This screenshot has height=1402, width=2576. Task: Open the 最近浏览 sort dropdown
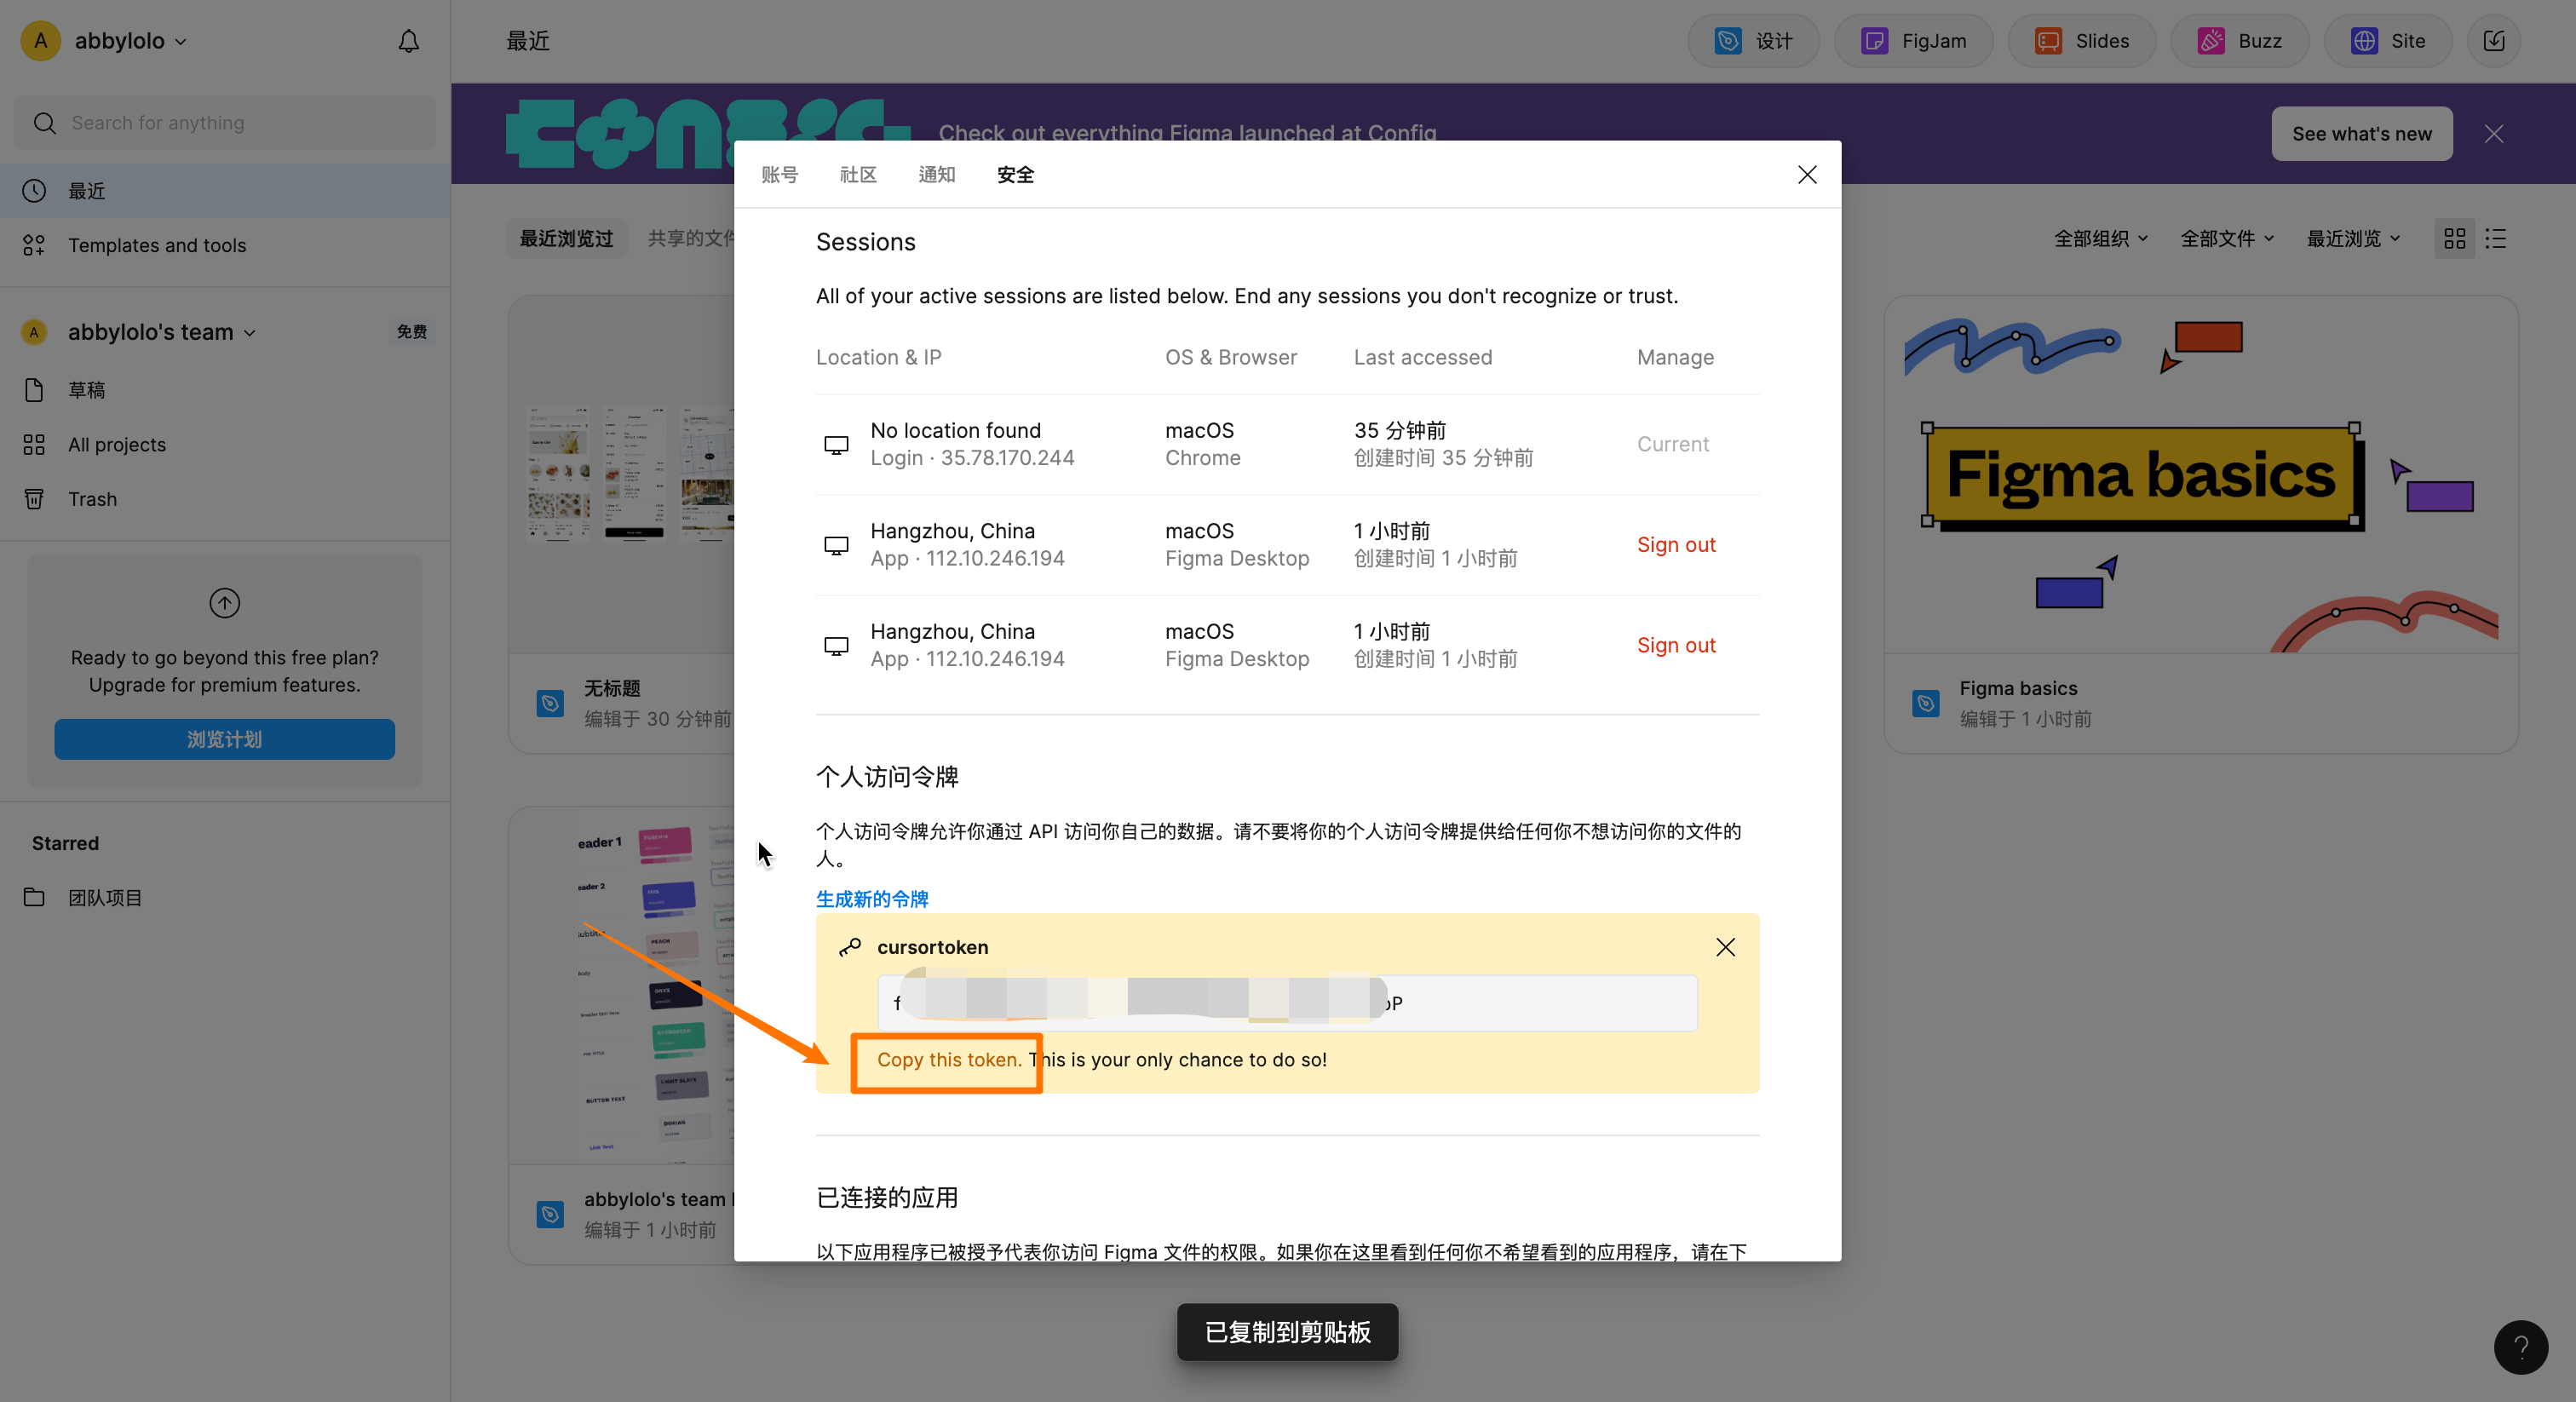click(x=2353, y=238)
